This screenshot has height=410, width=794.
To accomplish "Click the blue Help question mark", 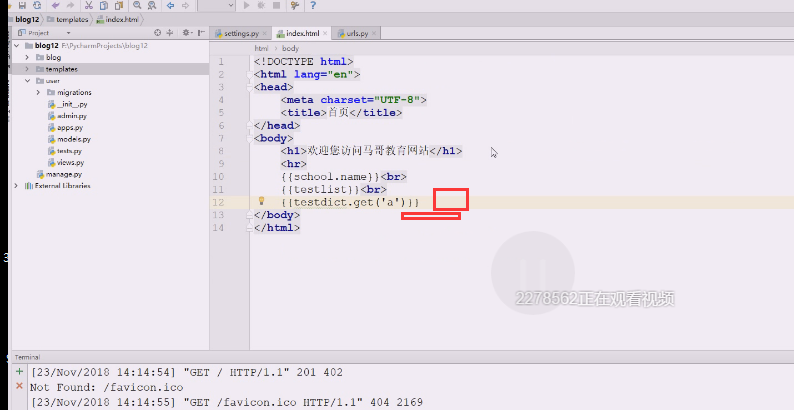I will click(x=313, y=6).
